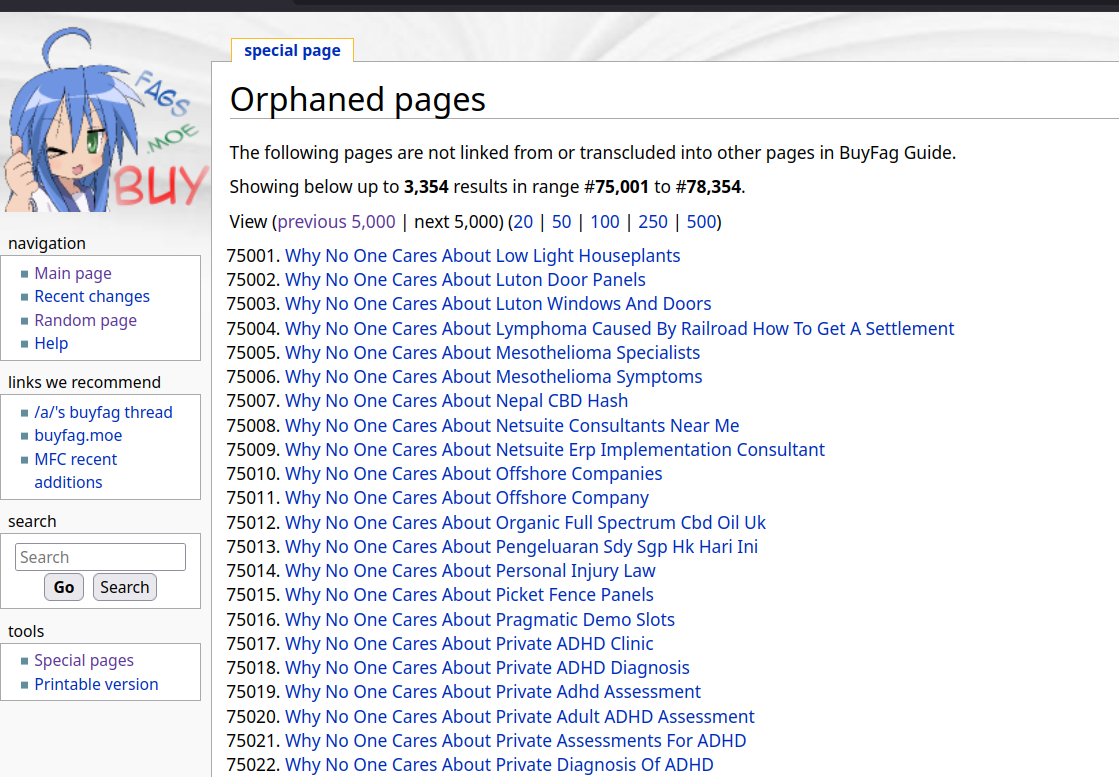The image size is (1119, 777).
Task: Open Low Light Houseplants page link
Action: [482, 255]
